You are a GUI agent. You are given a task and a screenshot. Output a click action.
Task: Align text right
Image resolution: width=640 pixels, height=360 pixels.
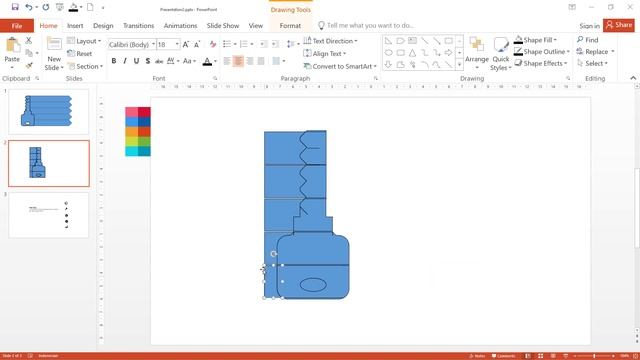coord(250,61)
